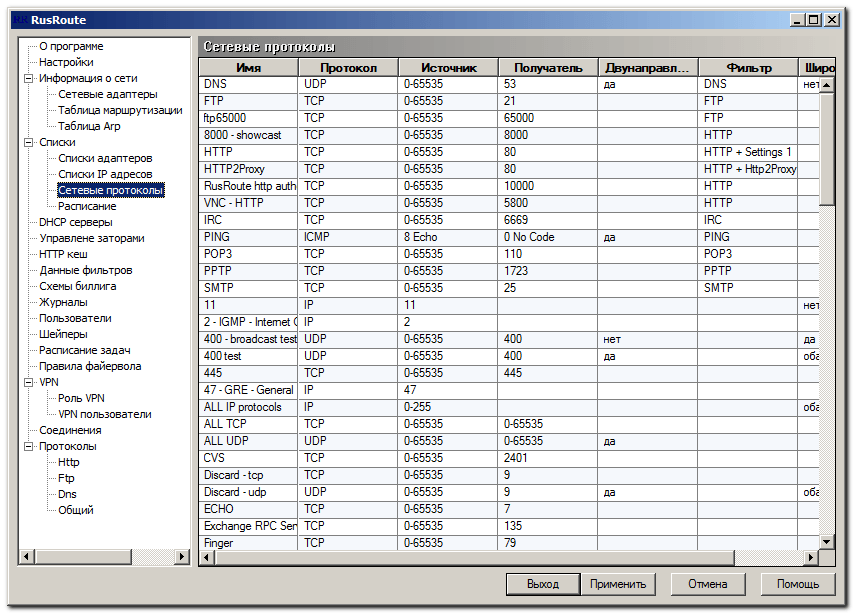853x613 pixels.
Task: Sort by the Получатель column header
Action: 548,68
